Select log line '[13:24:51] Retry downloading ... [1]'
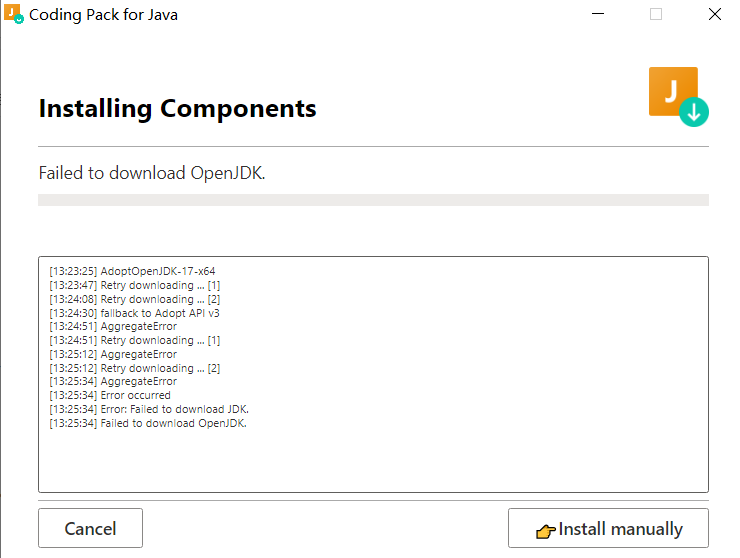 coord(135,340)
